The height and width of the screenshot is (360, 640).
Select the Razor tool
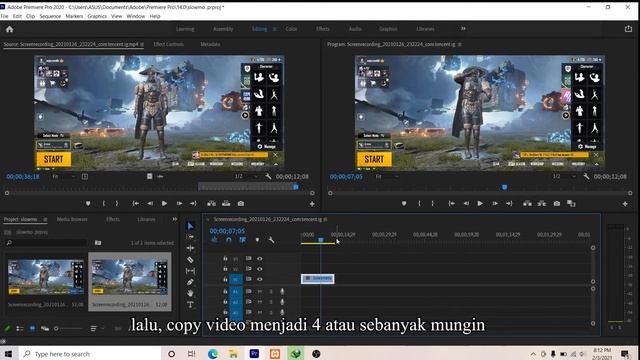(190, 259)
